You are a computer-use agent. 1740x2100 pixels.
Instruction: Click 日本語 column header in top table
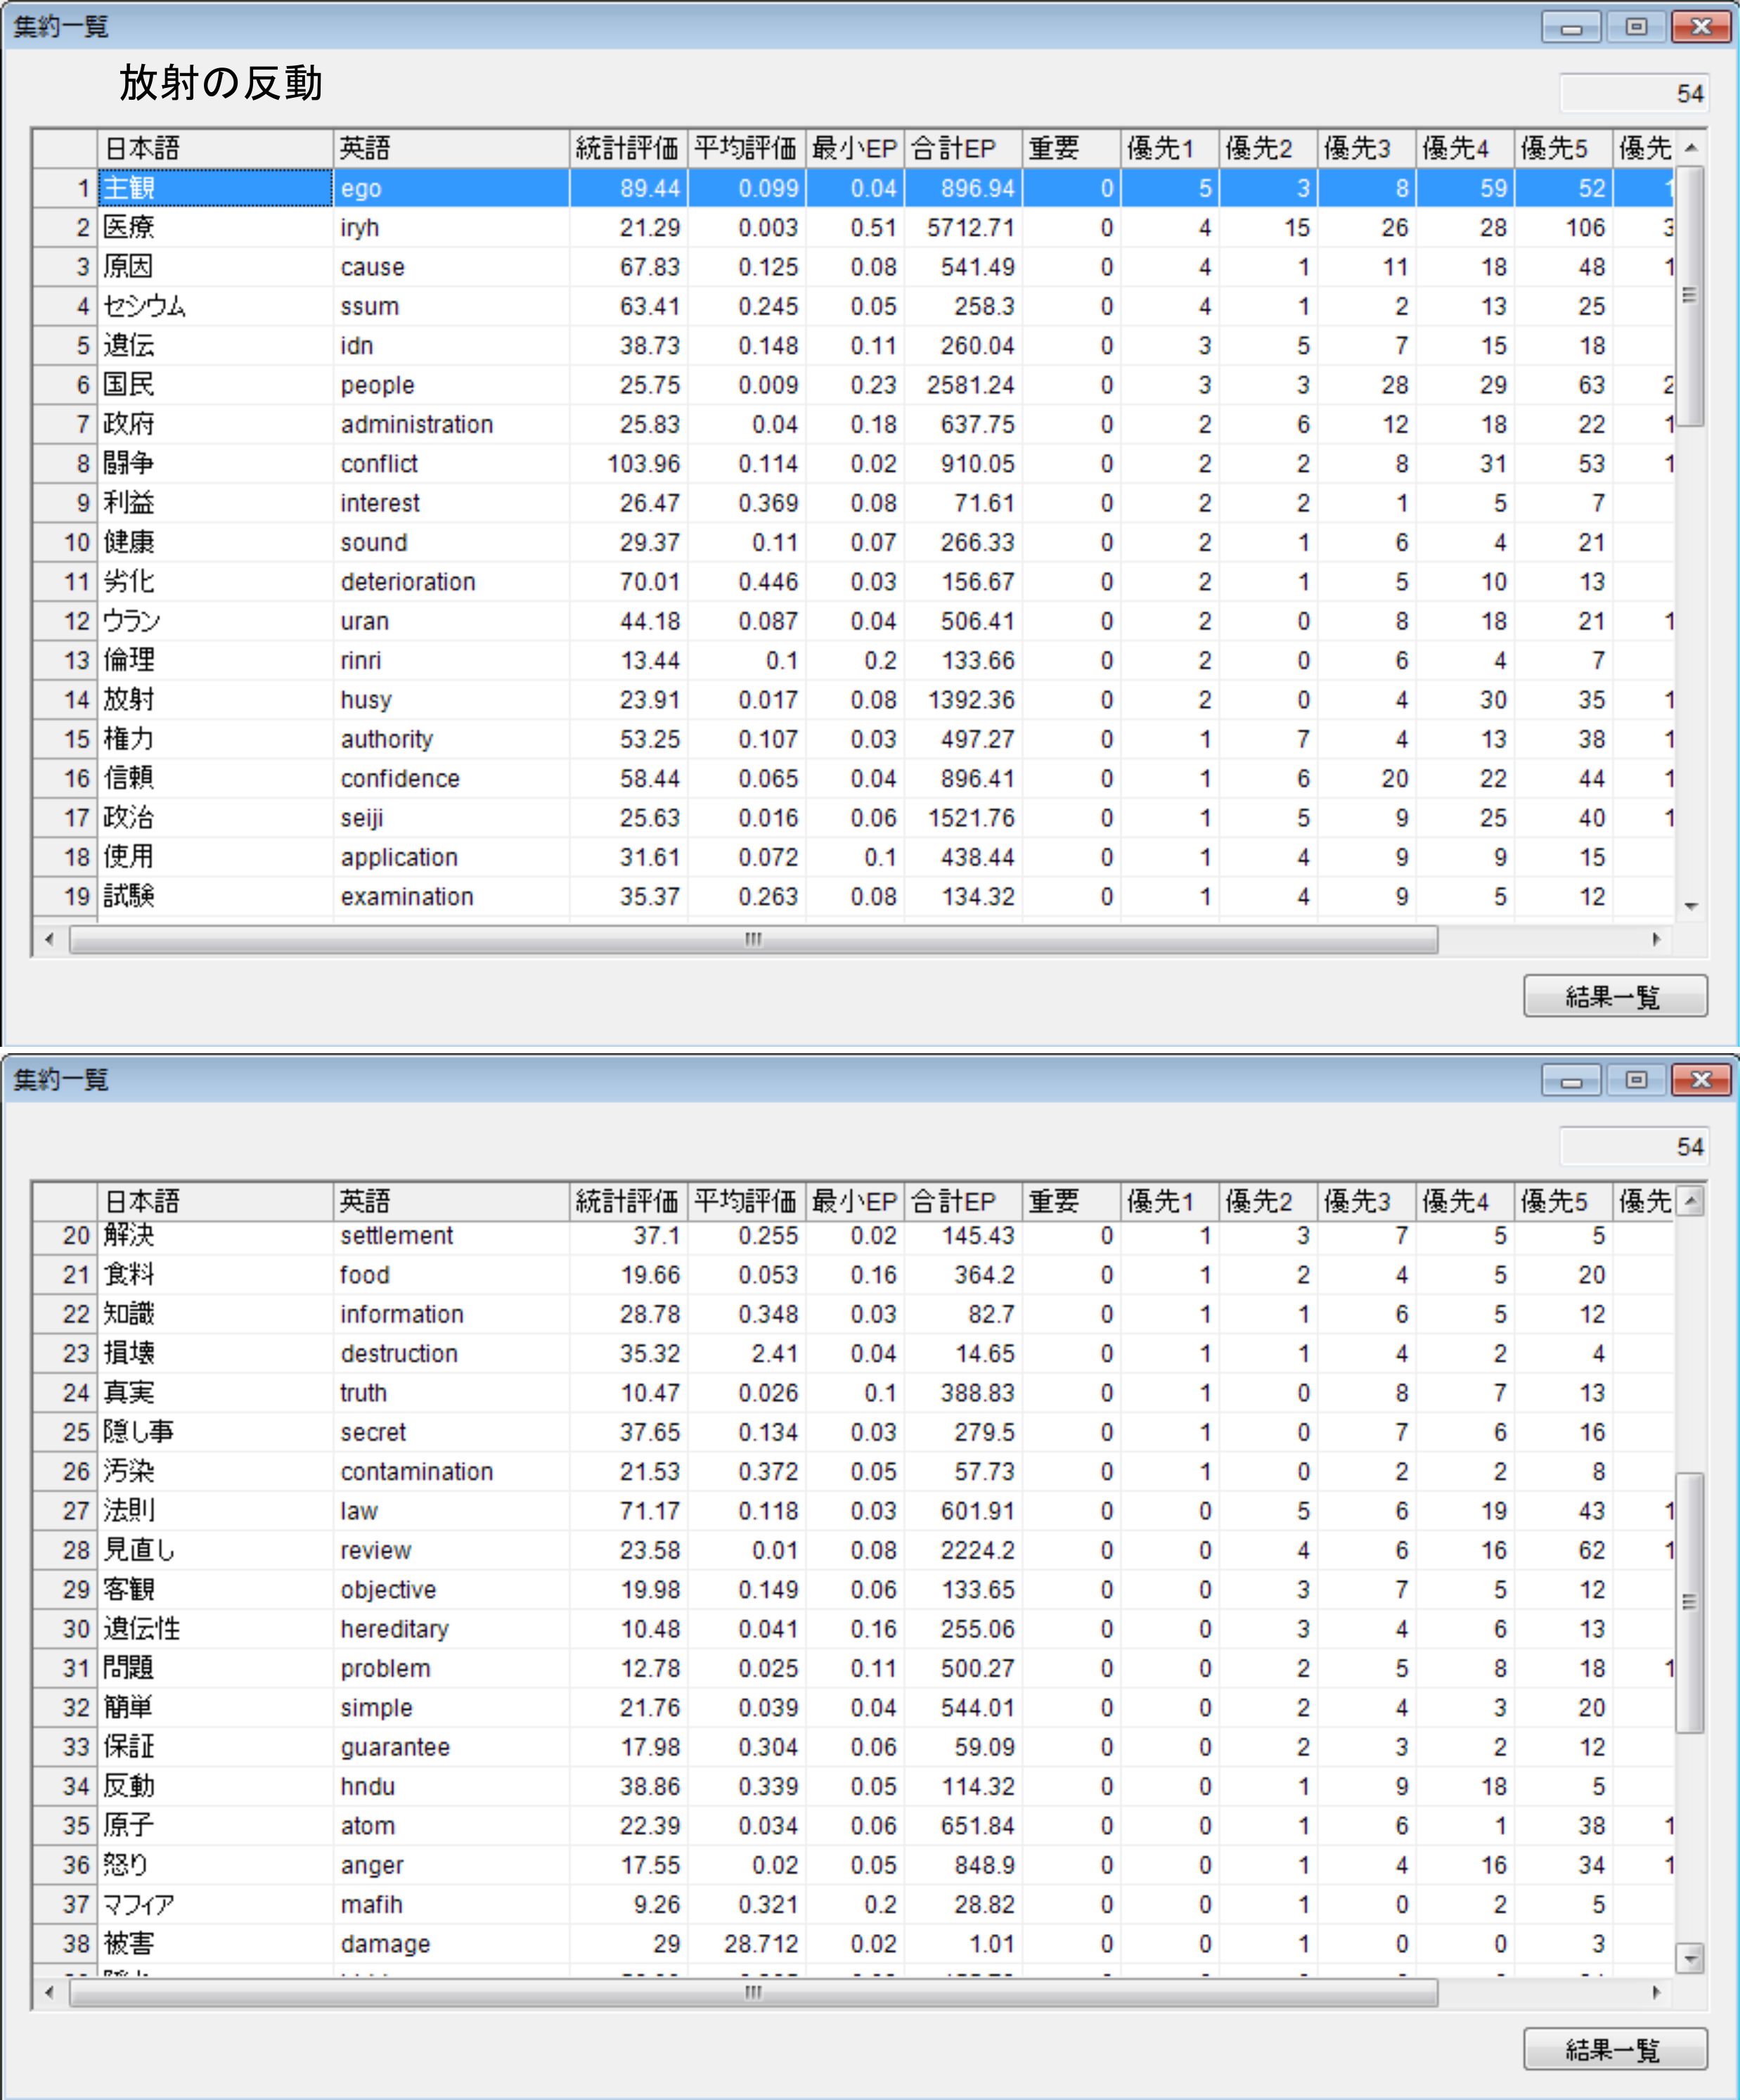pos(215,149)
